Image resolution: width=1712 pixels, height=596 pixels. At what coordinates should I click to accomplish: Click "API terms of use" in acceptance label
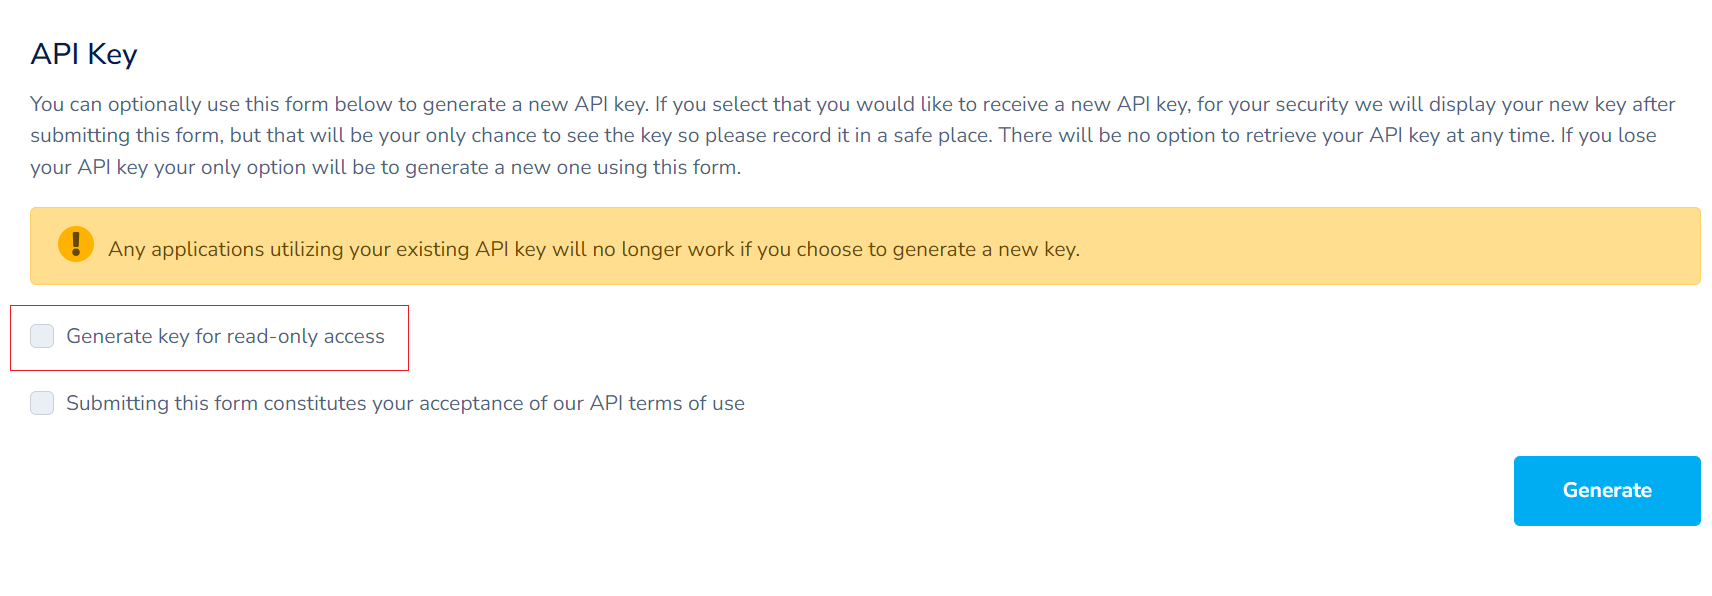tap(667, 403)
